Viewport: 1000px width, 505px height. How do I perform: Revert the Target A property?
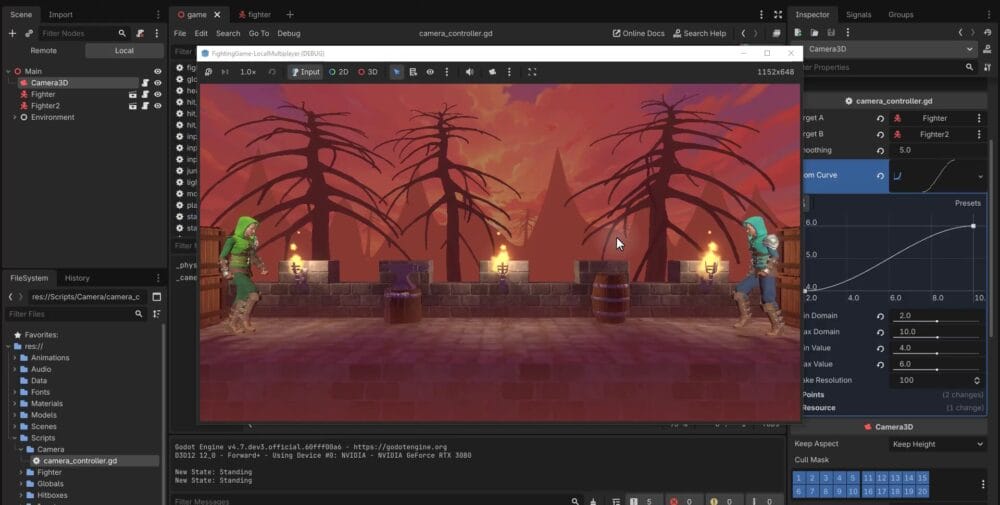point(880,119)
